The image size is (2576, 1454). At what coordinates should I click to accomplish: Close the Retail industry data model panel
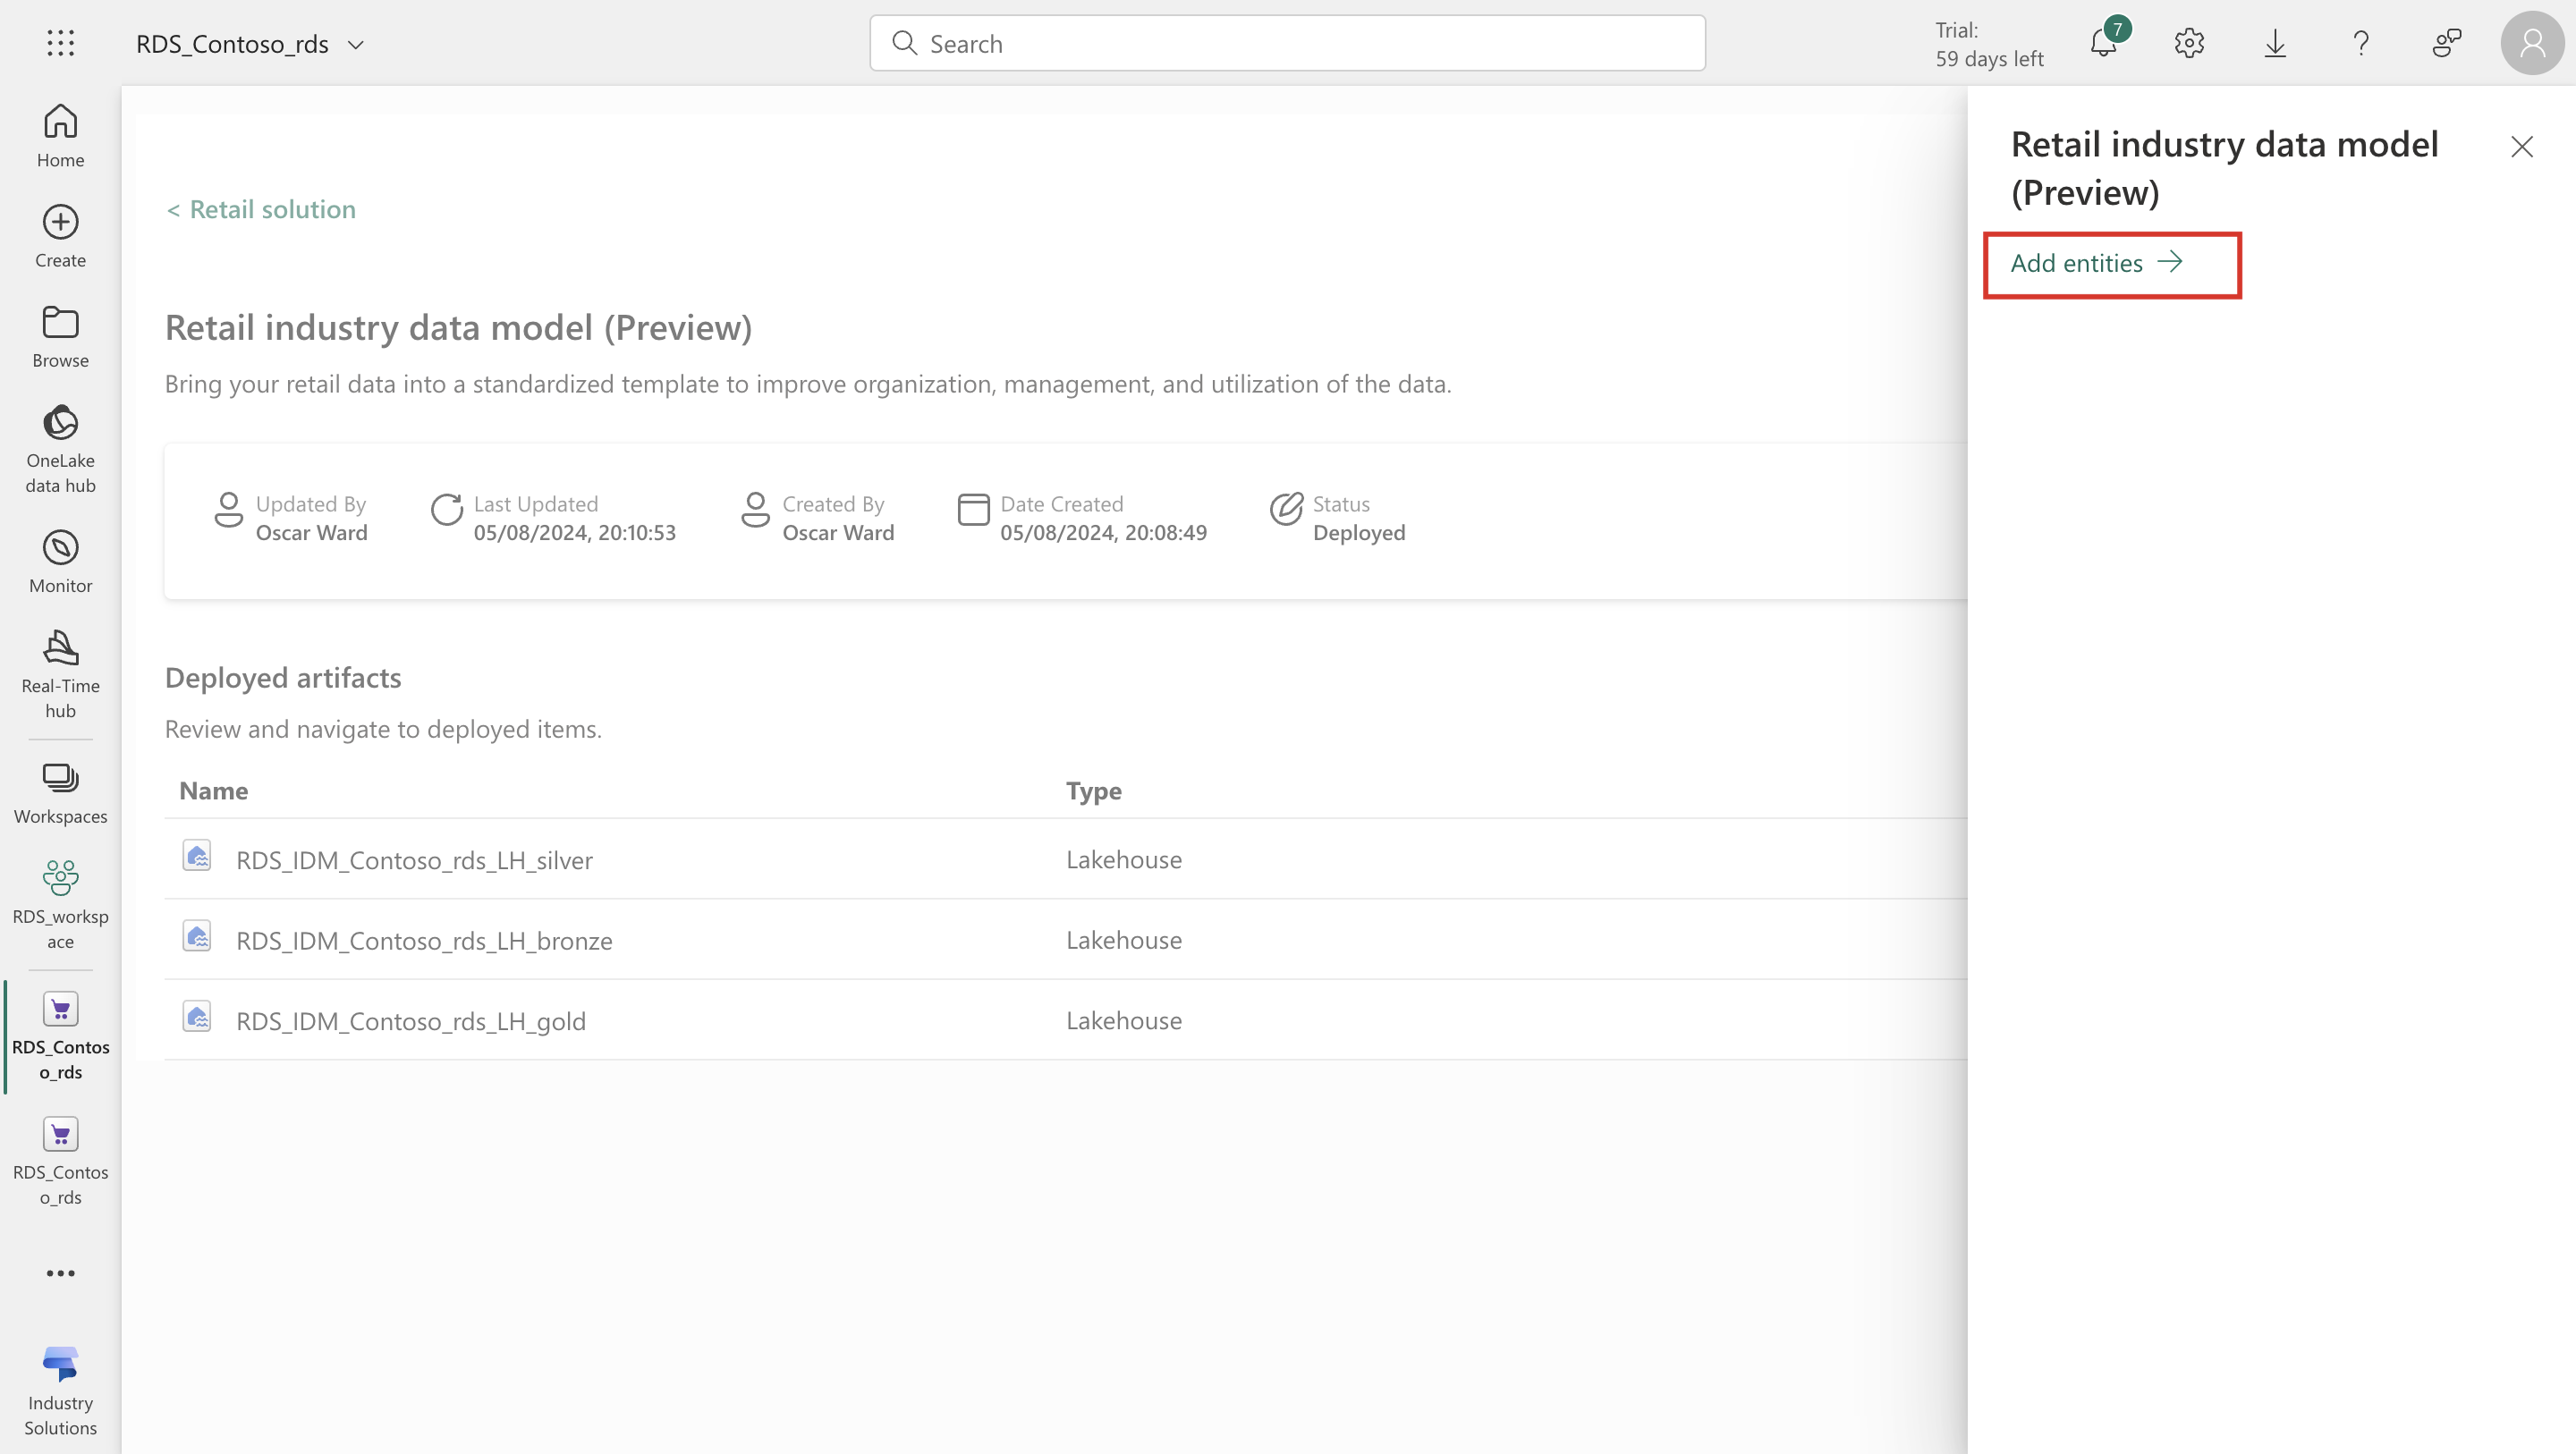click(x=2521, y=147)
